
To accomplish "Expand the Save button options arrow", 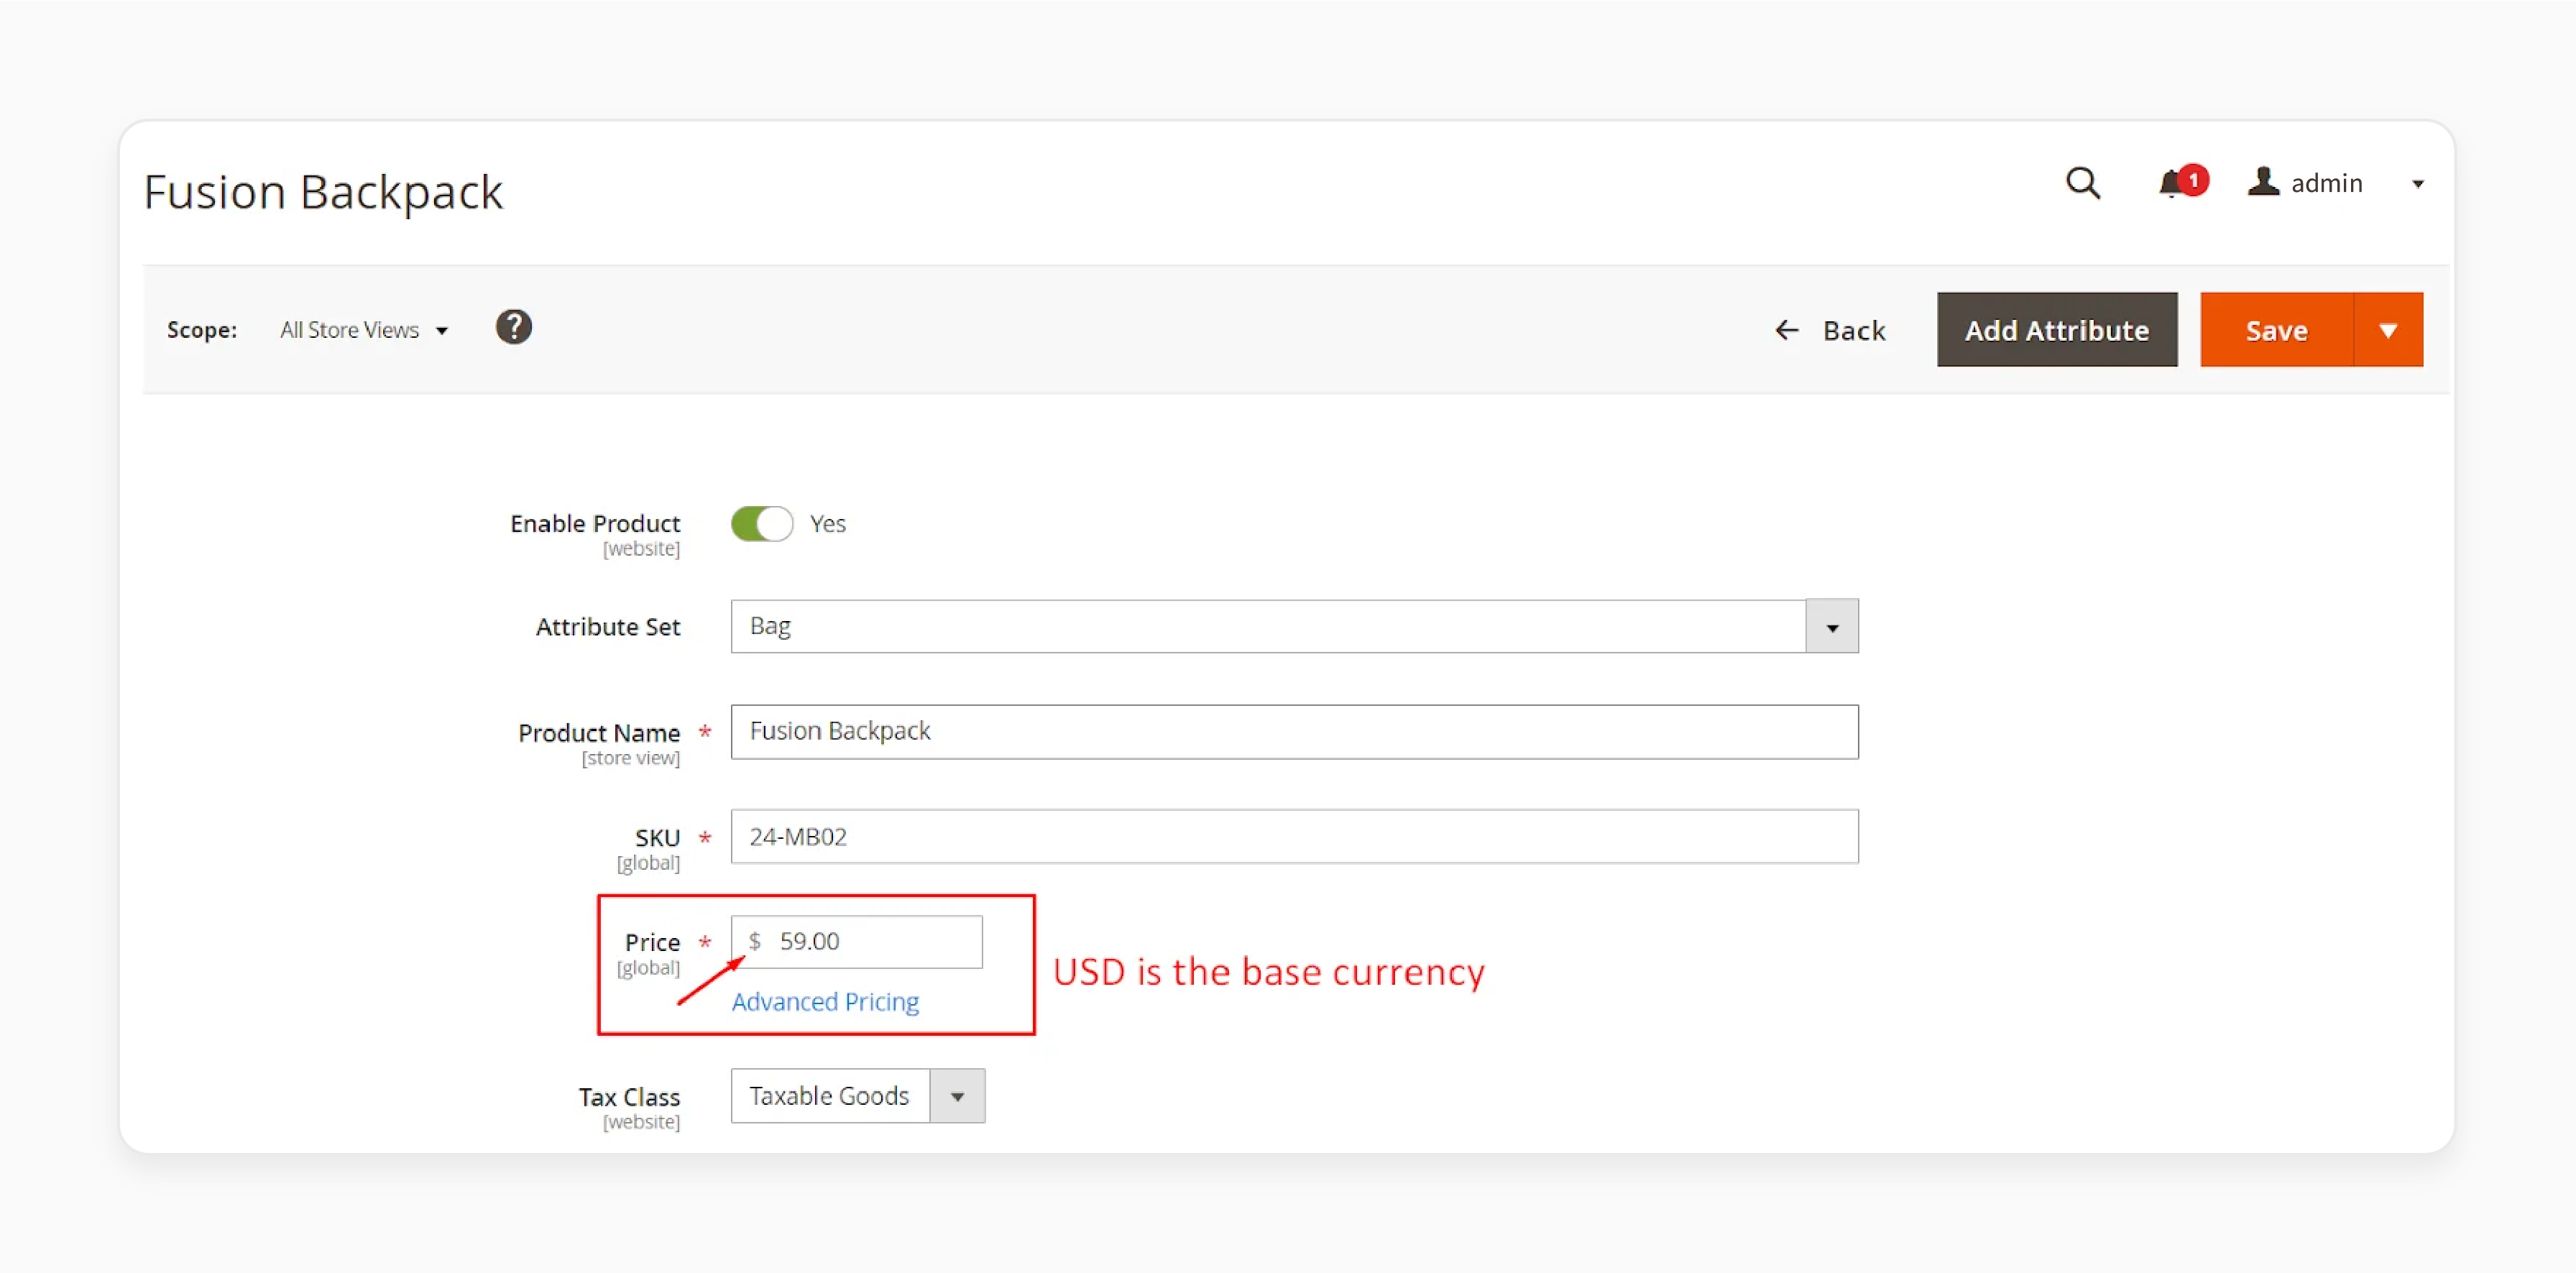I will point(2388,330).
